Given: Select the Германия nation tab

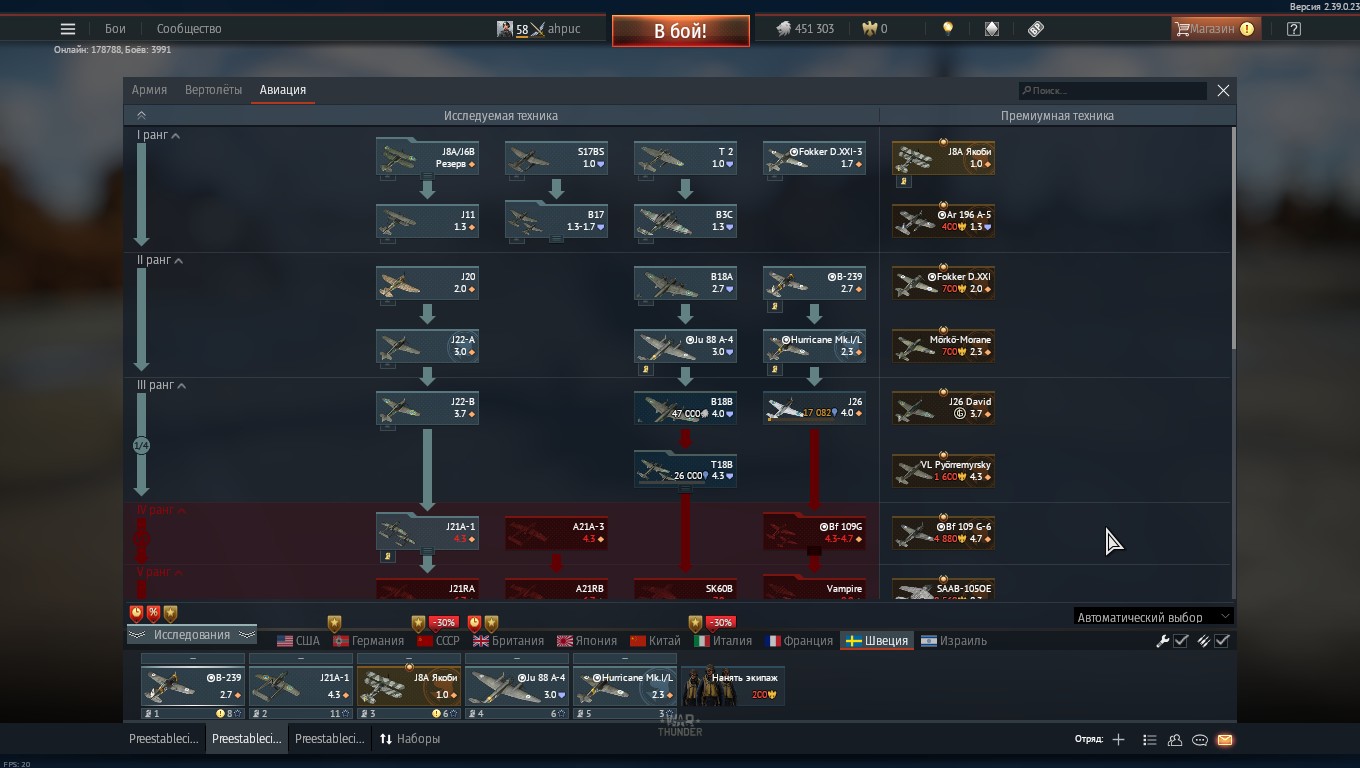Looking at the screenshot, I should coord(368,641).
